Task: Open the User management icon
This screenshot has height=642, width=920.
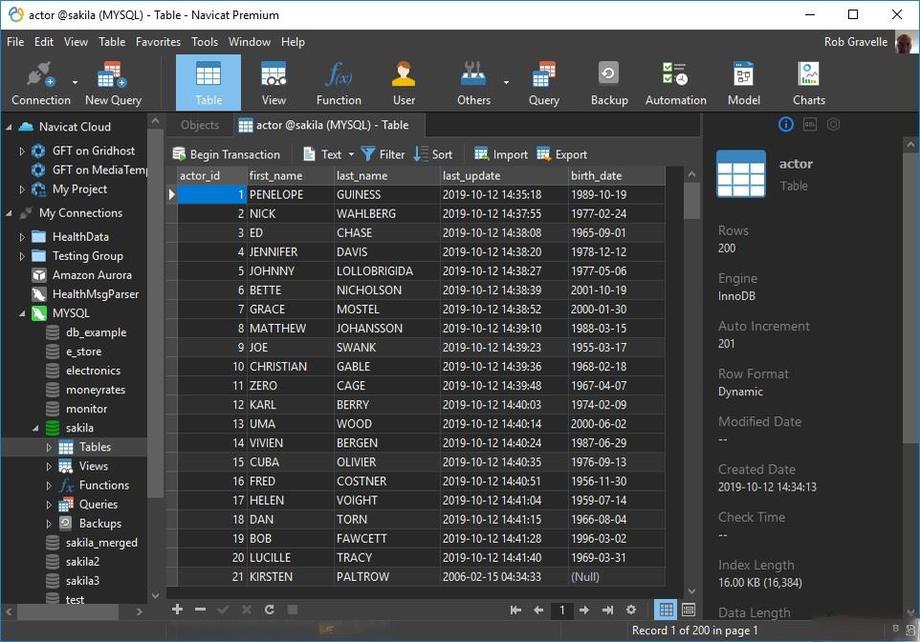Action: pyautogui.click(x=404, y=83)
